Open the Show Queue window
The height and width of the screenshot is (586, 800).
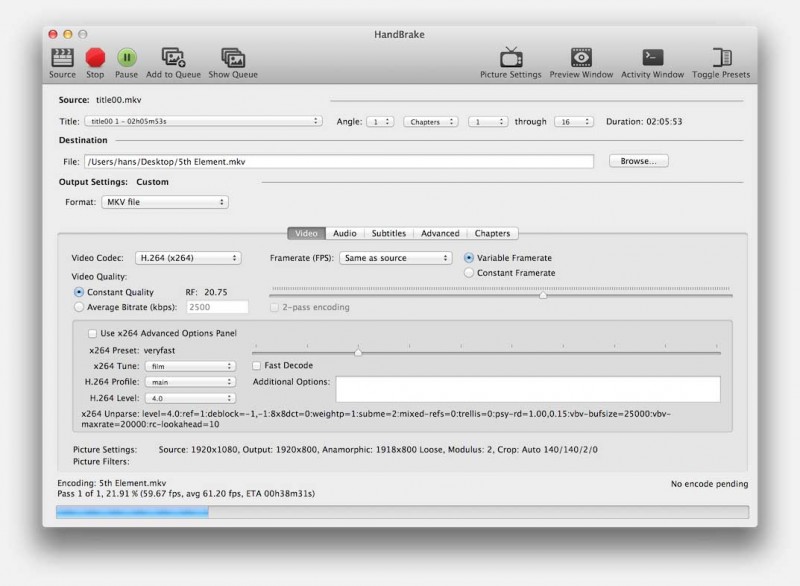click(x=232, y=58)
